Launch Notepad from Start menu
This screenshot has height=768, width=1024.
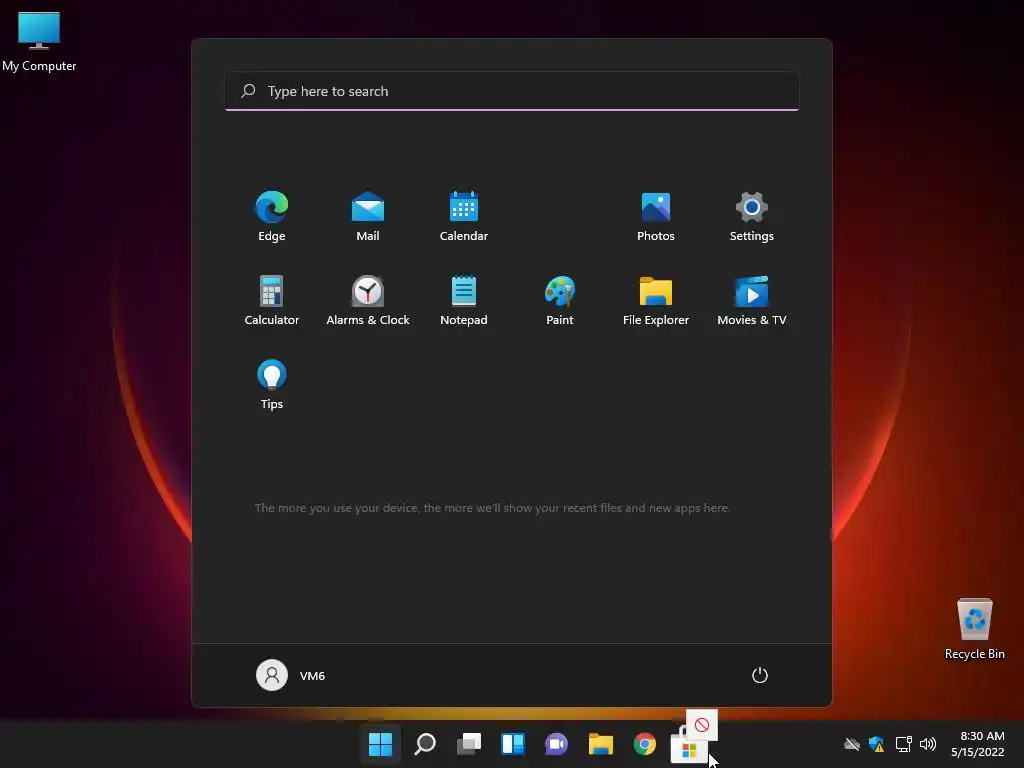464,301
